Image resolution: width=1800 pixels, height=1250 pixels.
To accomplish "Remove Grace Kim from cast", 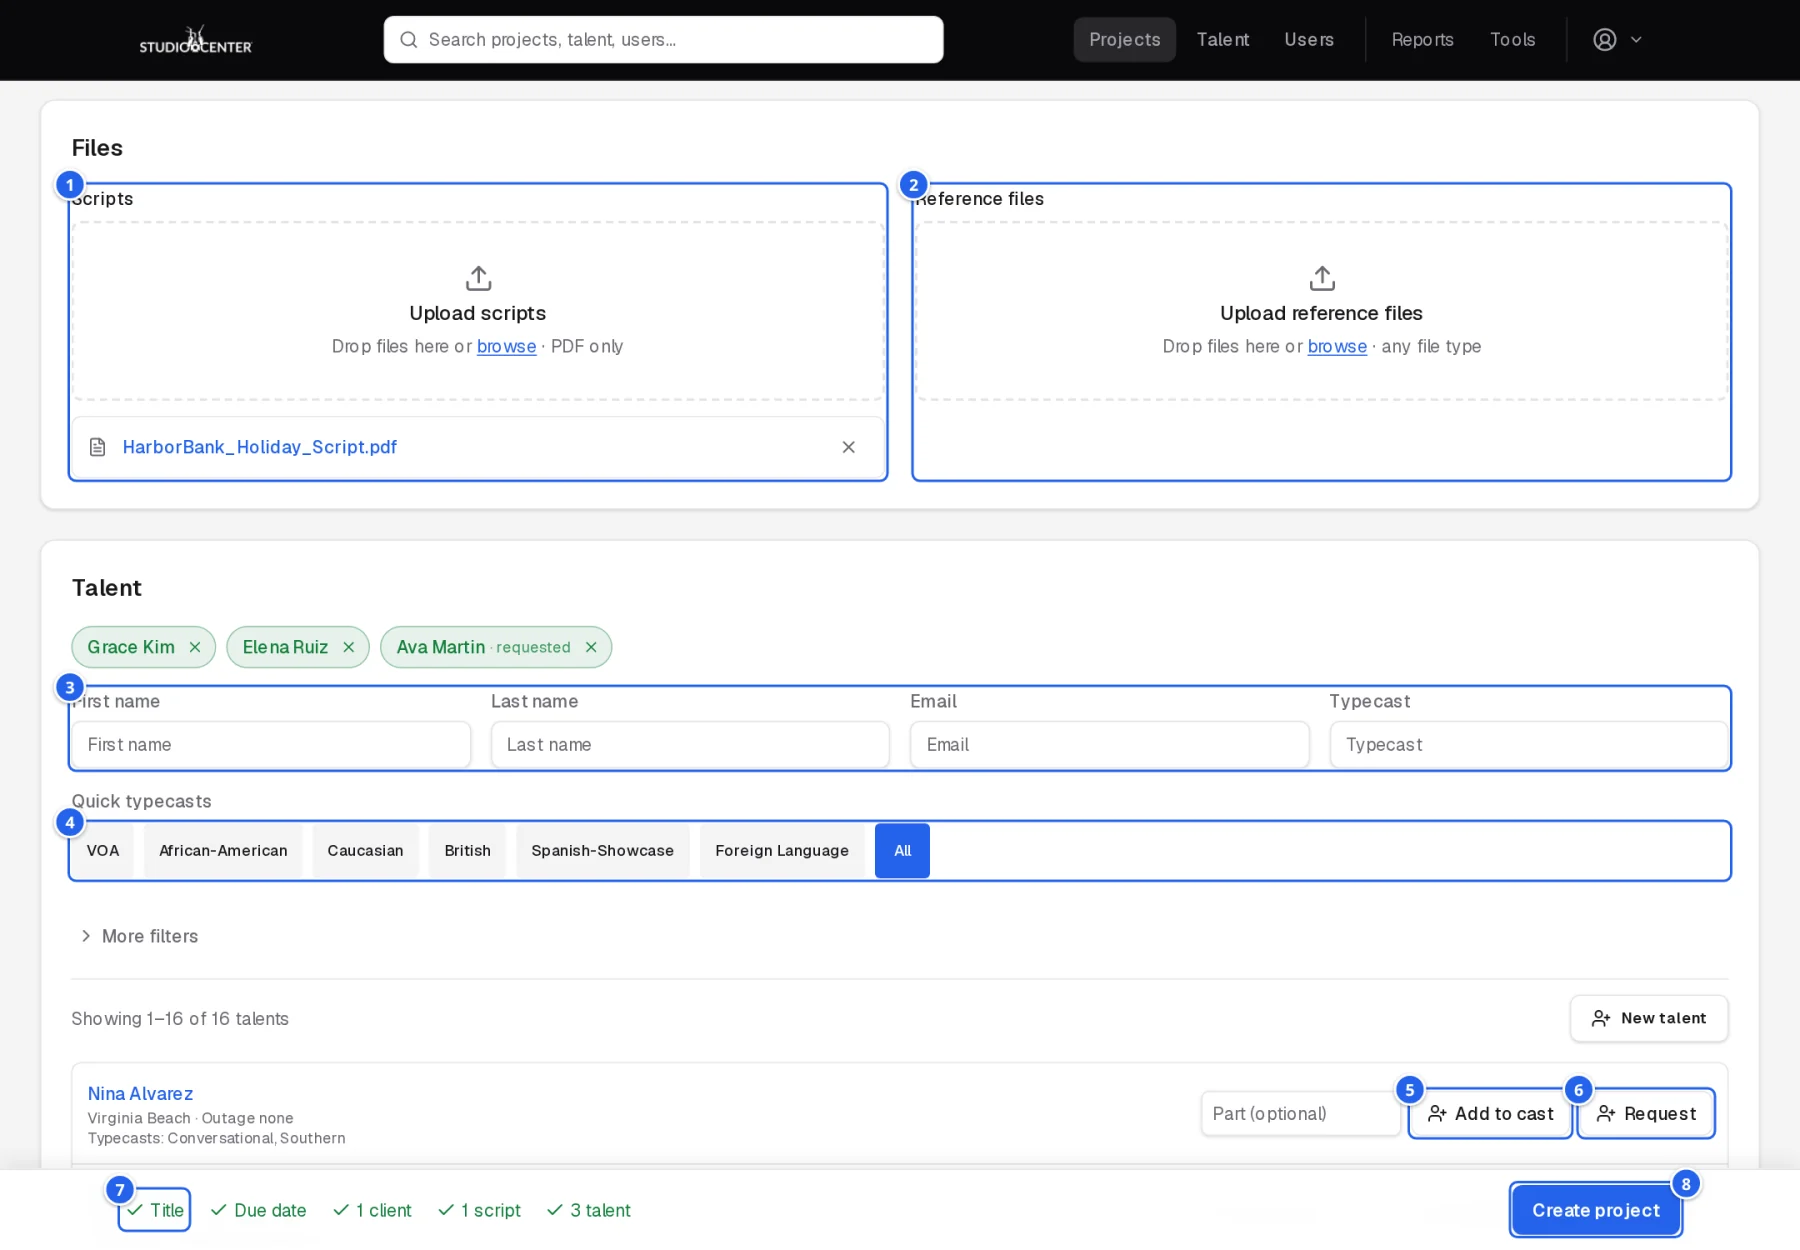I will pyautogui.click(x=195, y=647).
